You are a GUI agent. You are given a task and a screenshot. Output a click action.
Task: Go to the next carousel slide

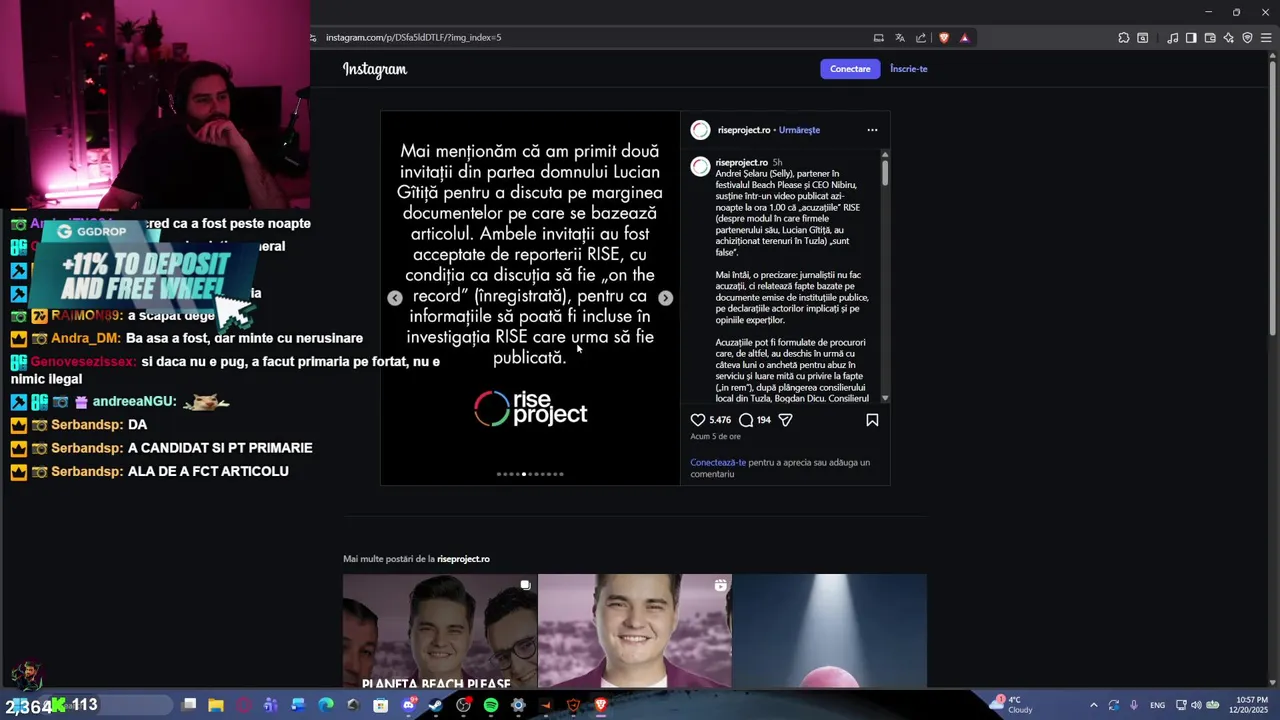pyautogui.click(x=665, y=298)
